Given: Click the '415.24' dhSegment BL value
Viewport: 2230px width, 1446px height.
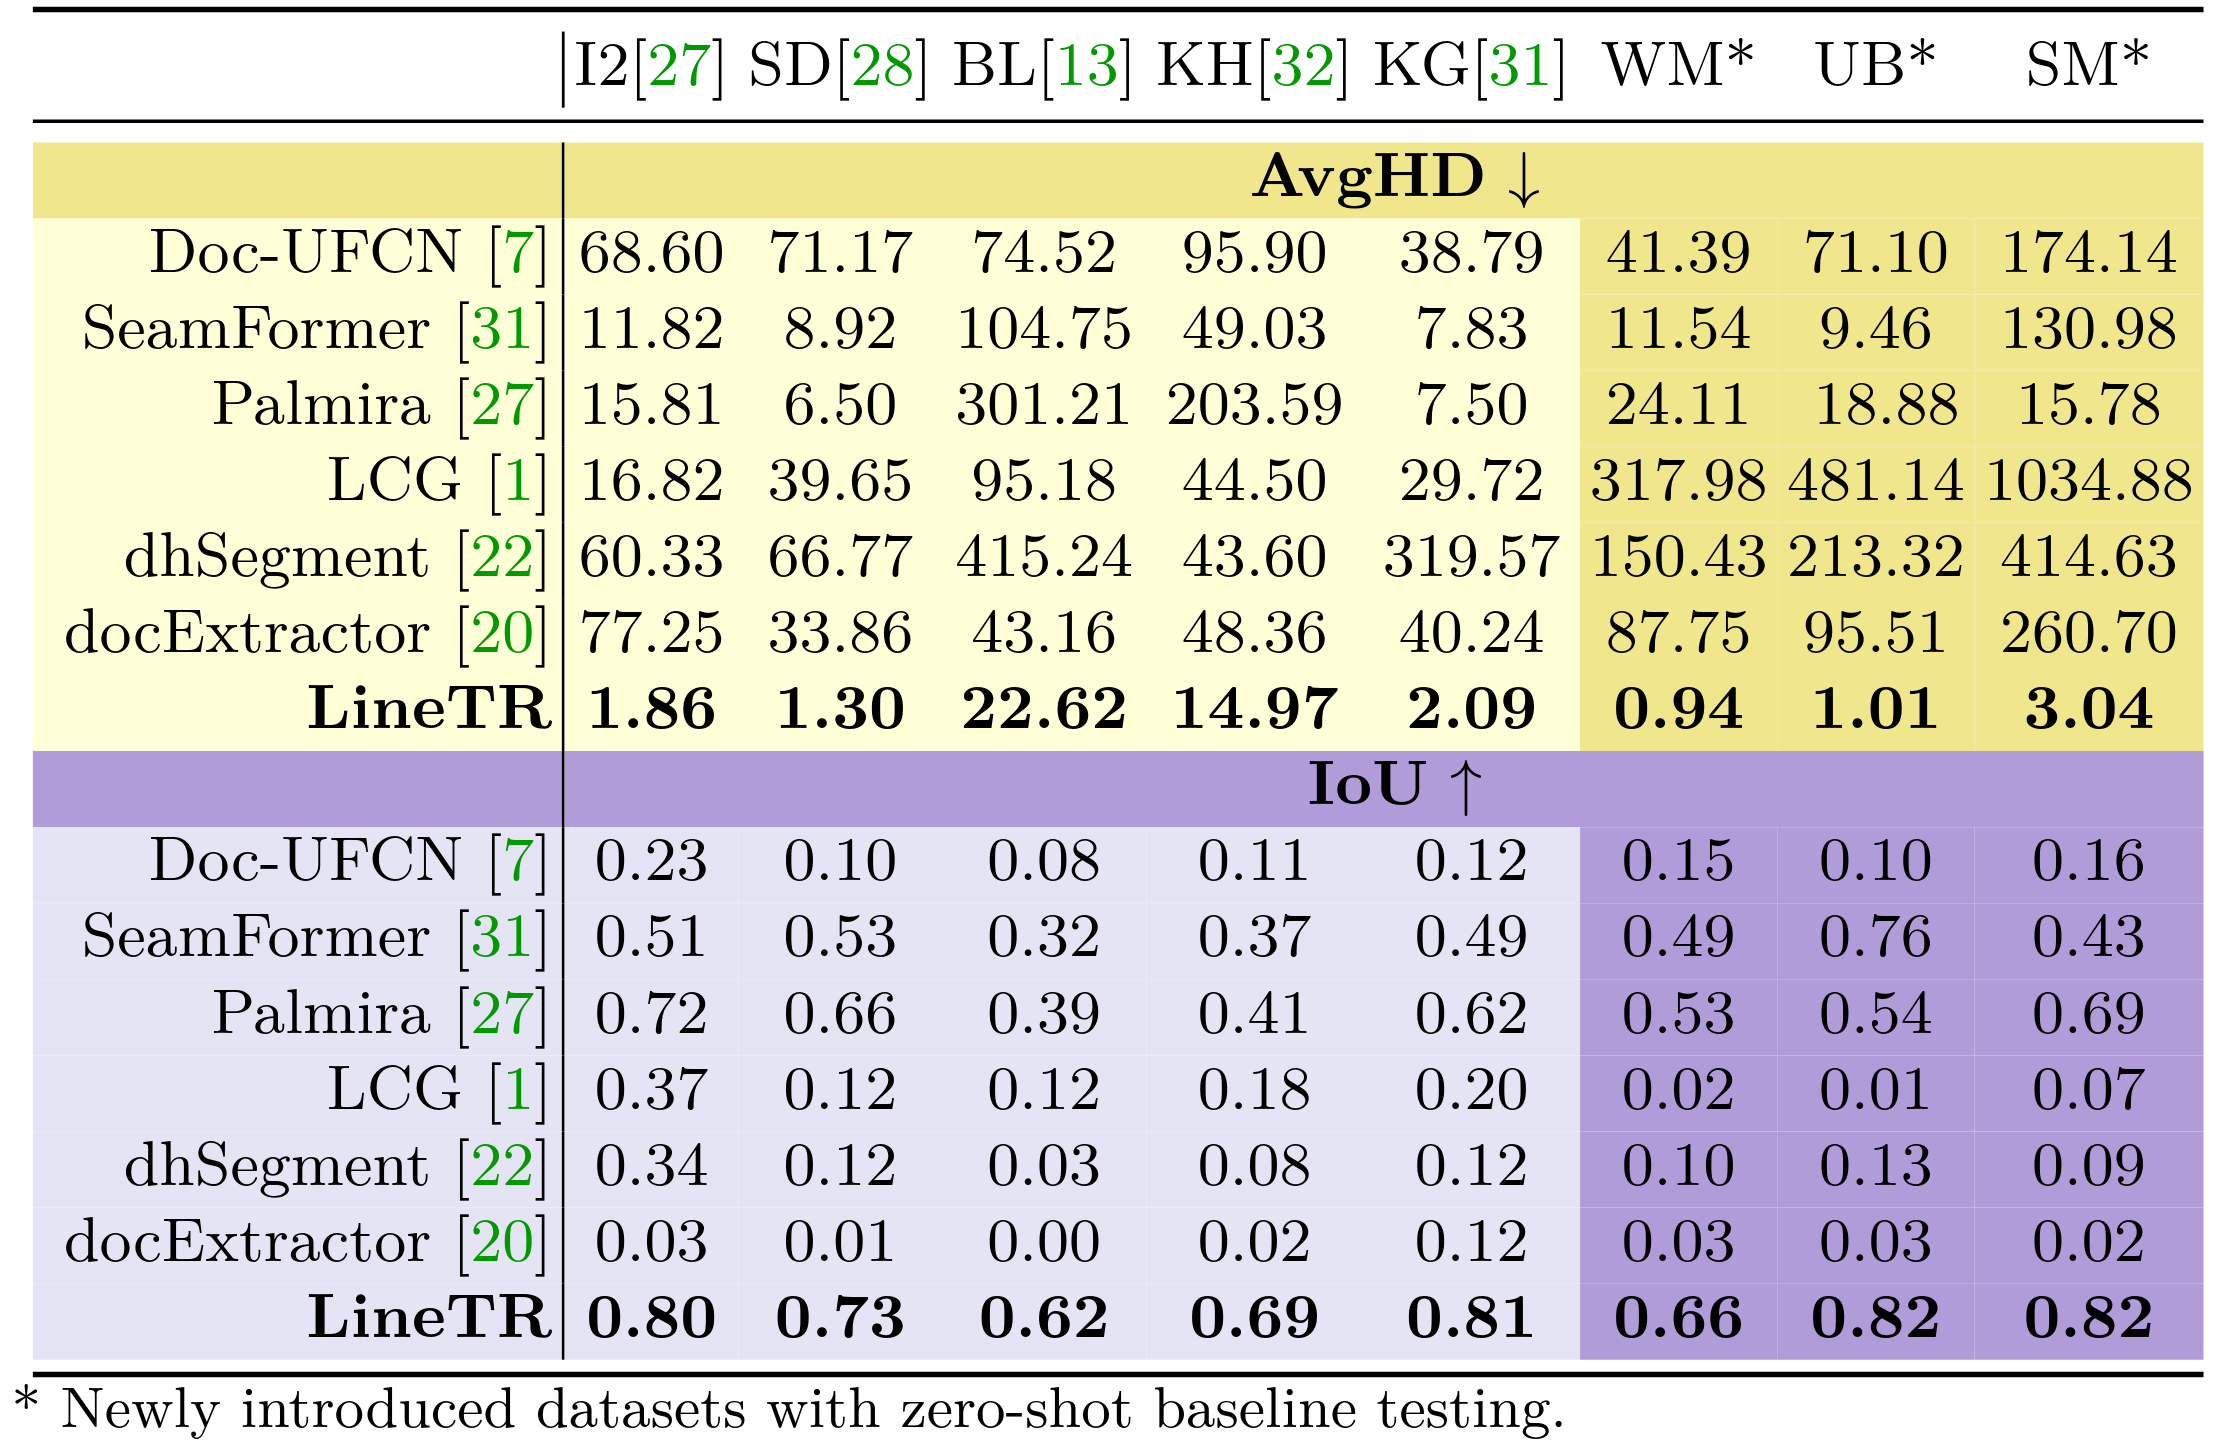Looking at the screenshot, I should [x=1044, y=557].
